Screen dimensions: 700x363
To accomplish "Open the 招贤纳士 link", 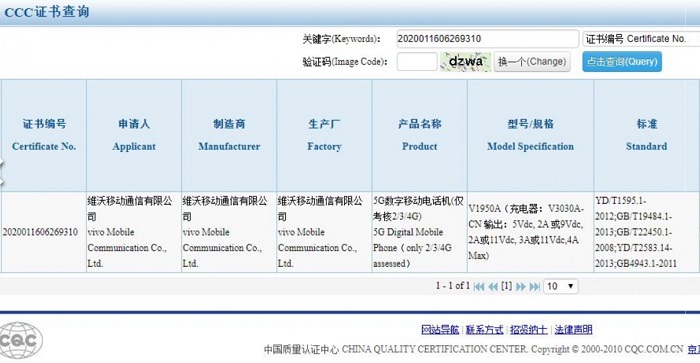I will coord(529,330).
